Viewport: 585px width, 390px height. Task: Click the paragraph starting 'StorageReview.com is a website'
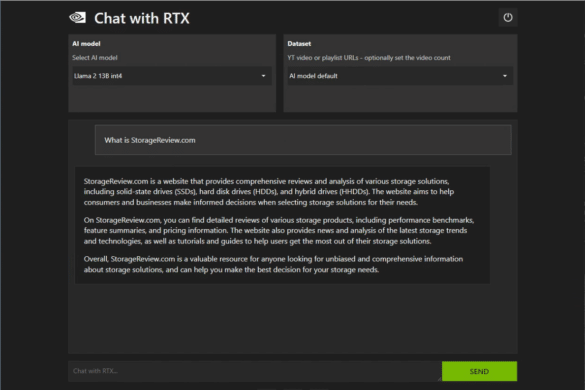tap(269, 192)
